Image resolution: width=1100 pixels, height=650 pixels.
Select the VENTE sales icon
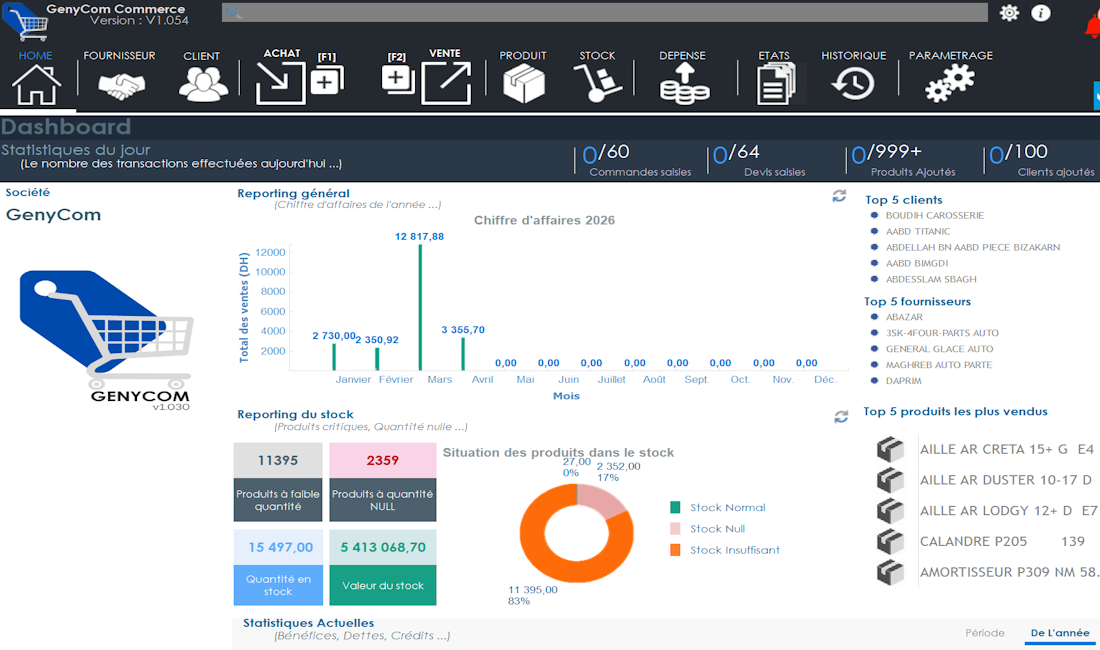click(445, 80)
